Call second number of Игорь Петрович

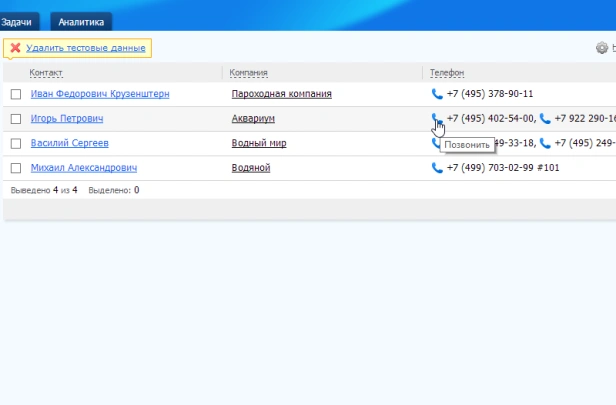coord(545,118)
